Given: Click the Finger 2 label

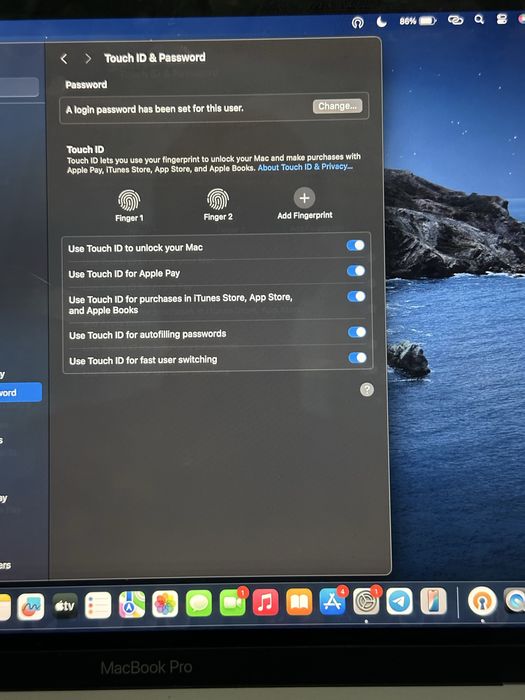Looking at the screenshot, I should pos(218,217).
